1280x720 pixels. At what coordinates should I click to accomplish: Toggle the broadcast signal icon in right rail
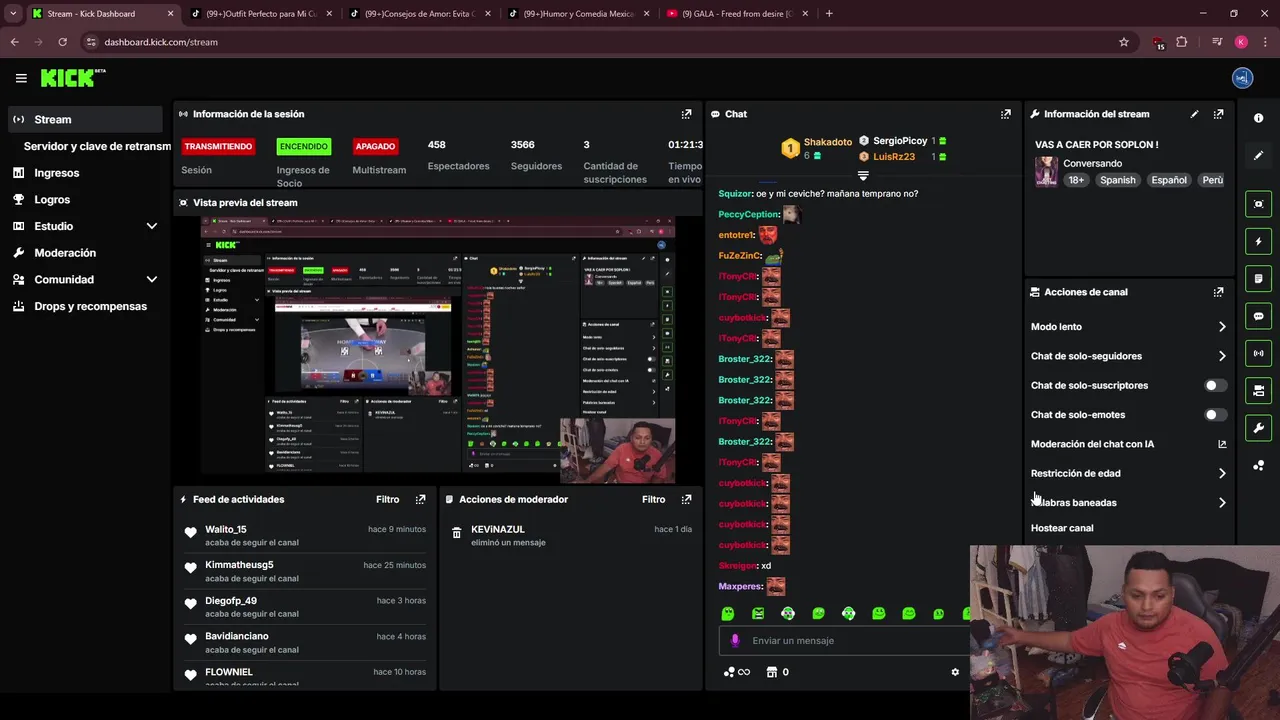tap(1258, 353)
